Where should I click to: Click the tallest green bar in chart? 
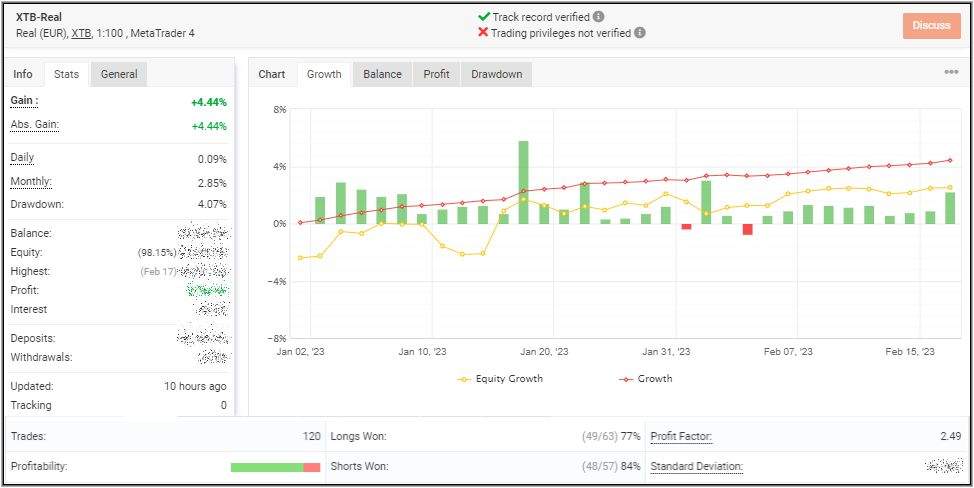click(x=523, y=182)
